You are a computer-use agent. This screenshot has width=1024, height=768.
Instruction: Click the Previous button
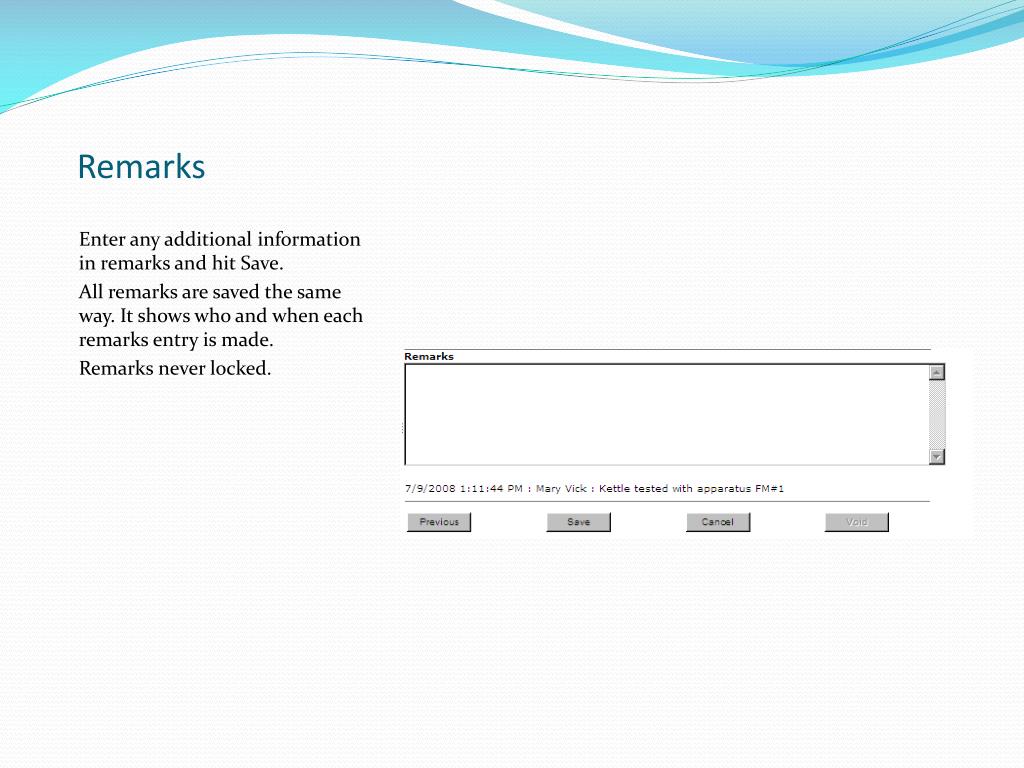(x=439, y=522)
